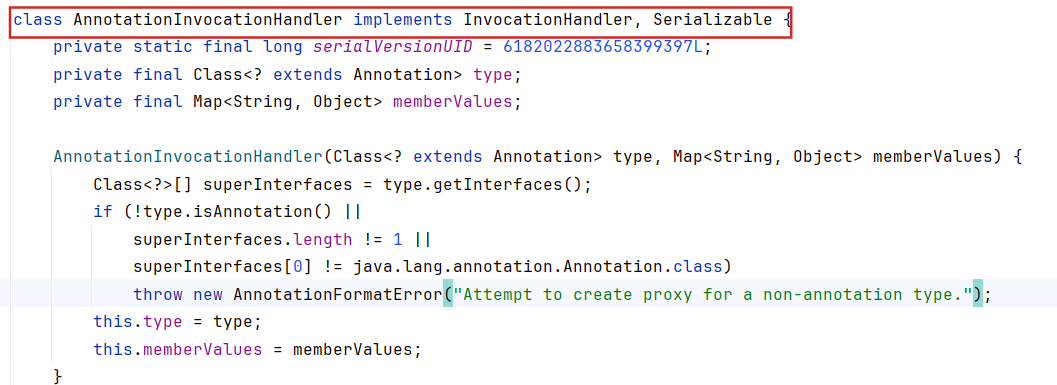Image resolution: width=1057 pixels, height=385 pixels.
Task: Click the purple 'type' field declaration
Action: [493, 75]
